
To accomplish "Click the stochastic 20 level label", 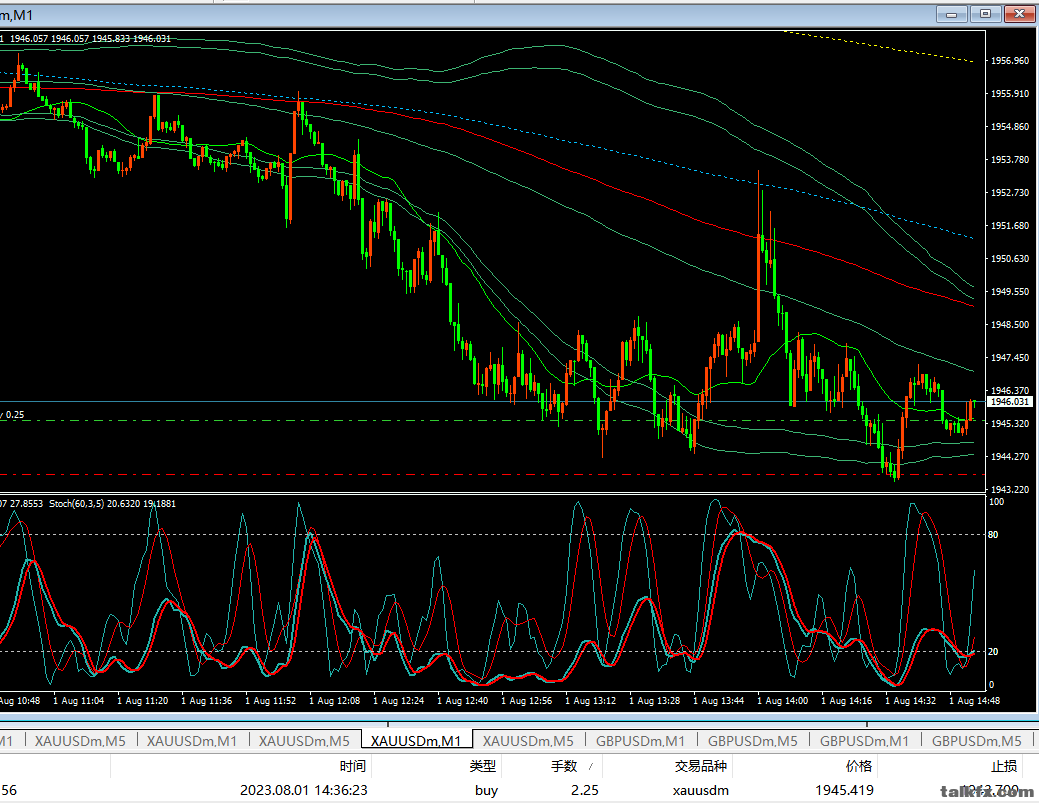I will (x=993, y=651).
